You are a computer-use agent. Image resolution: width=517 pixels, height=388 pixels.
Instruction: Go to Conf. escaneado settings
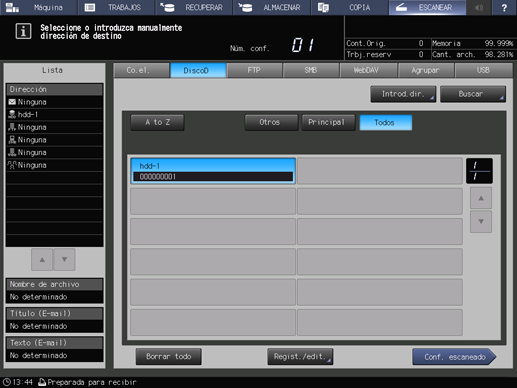(454, 357)
